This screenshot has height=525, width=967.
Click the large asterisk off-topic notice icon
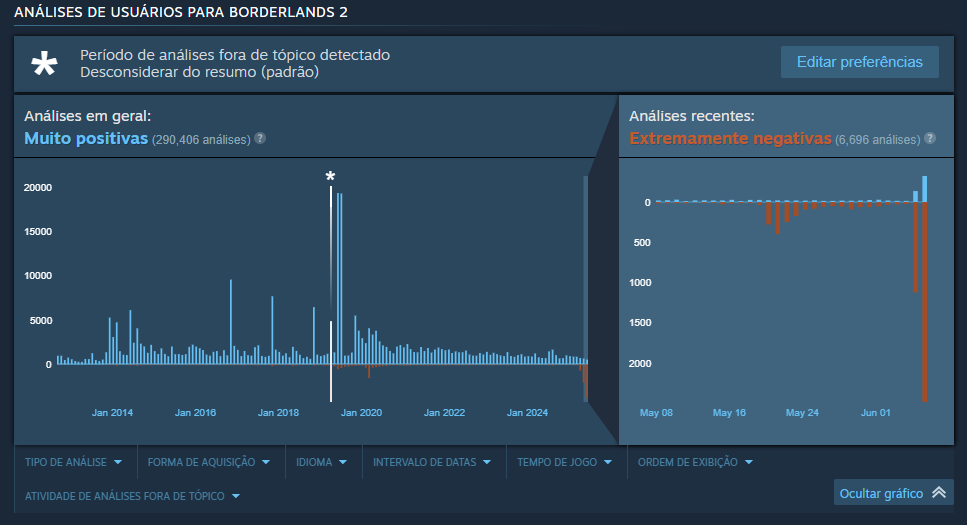tap(44, 64)
